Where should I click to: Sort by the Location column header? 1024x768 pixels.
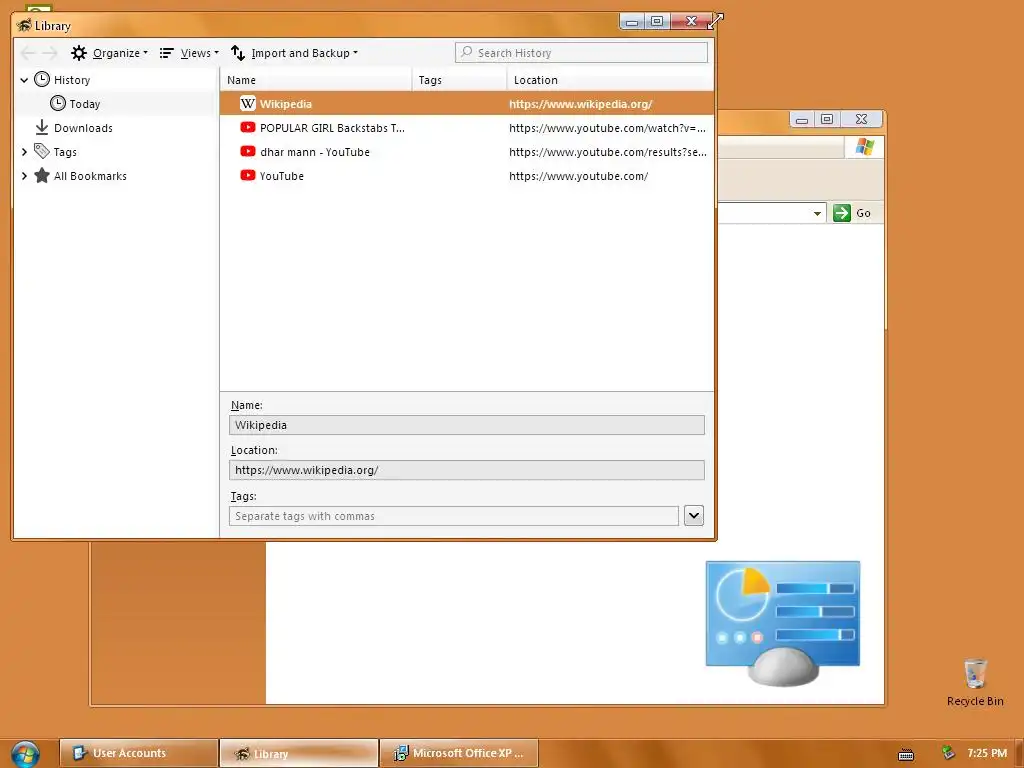pyautogui.click(x=610, y=80)
